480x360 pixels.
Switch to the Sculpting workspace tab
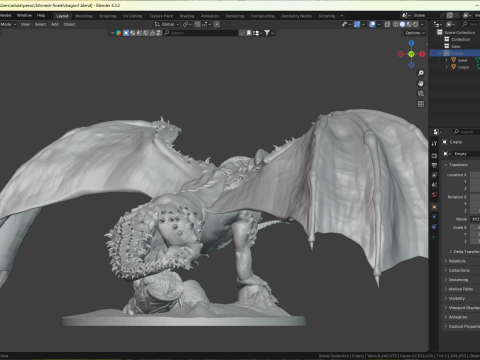pos(108,16)
